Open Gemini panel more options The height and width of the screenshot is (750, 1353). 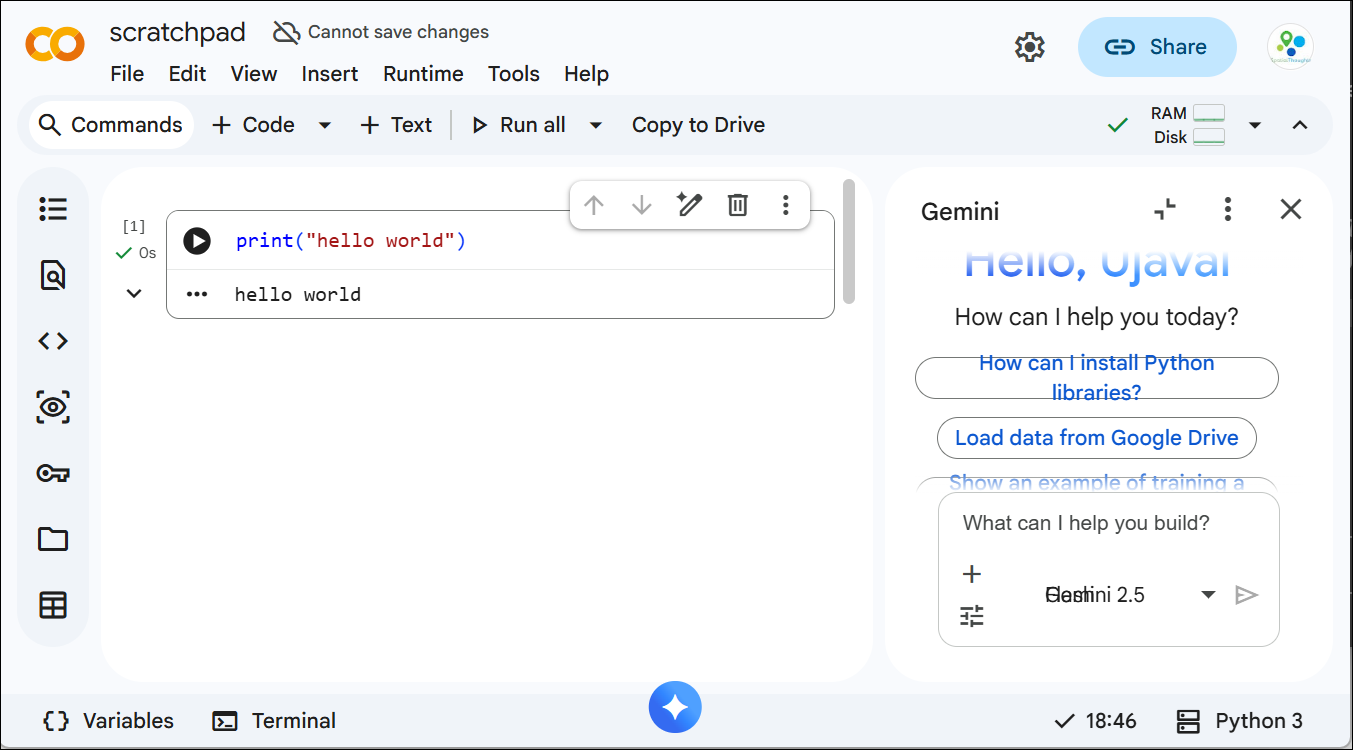pyautogui.click(x=1228, y=209)
